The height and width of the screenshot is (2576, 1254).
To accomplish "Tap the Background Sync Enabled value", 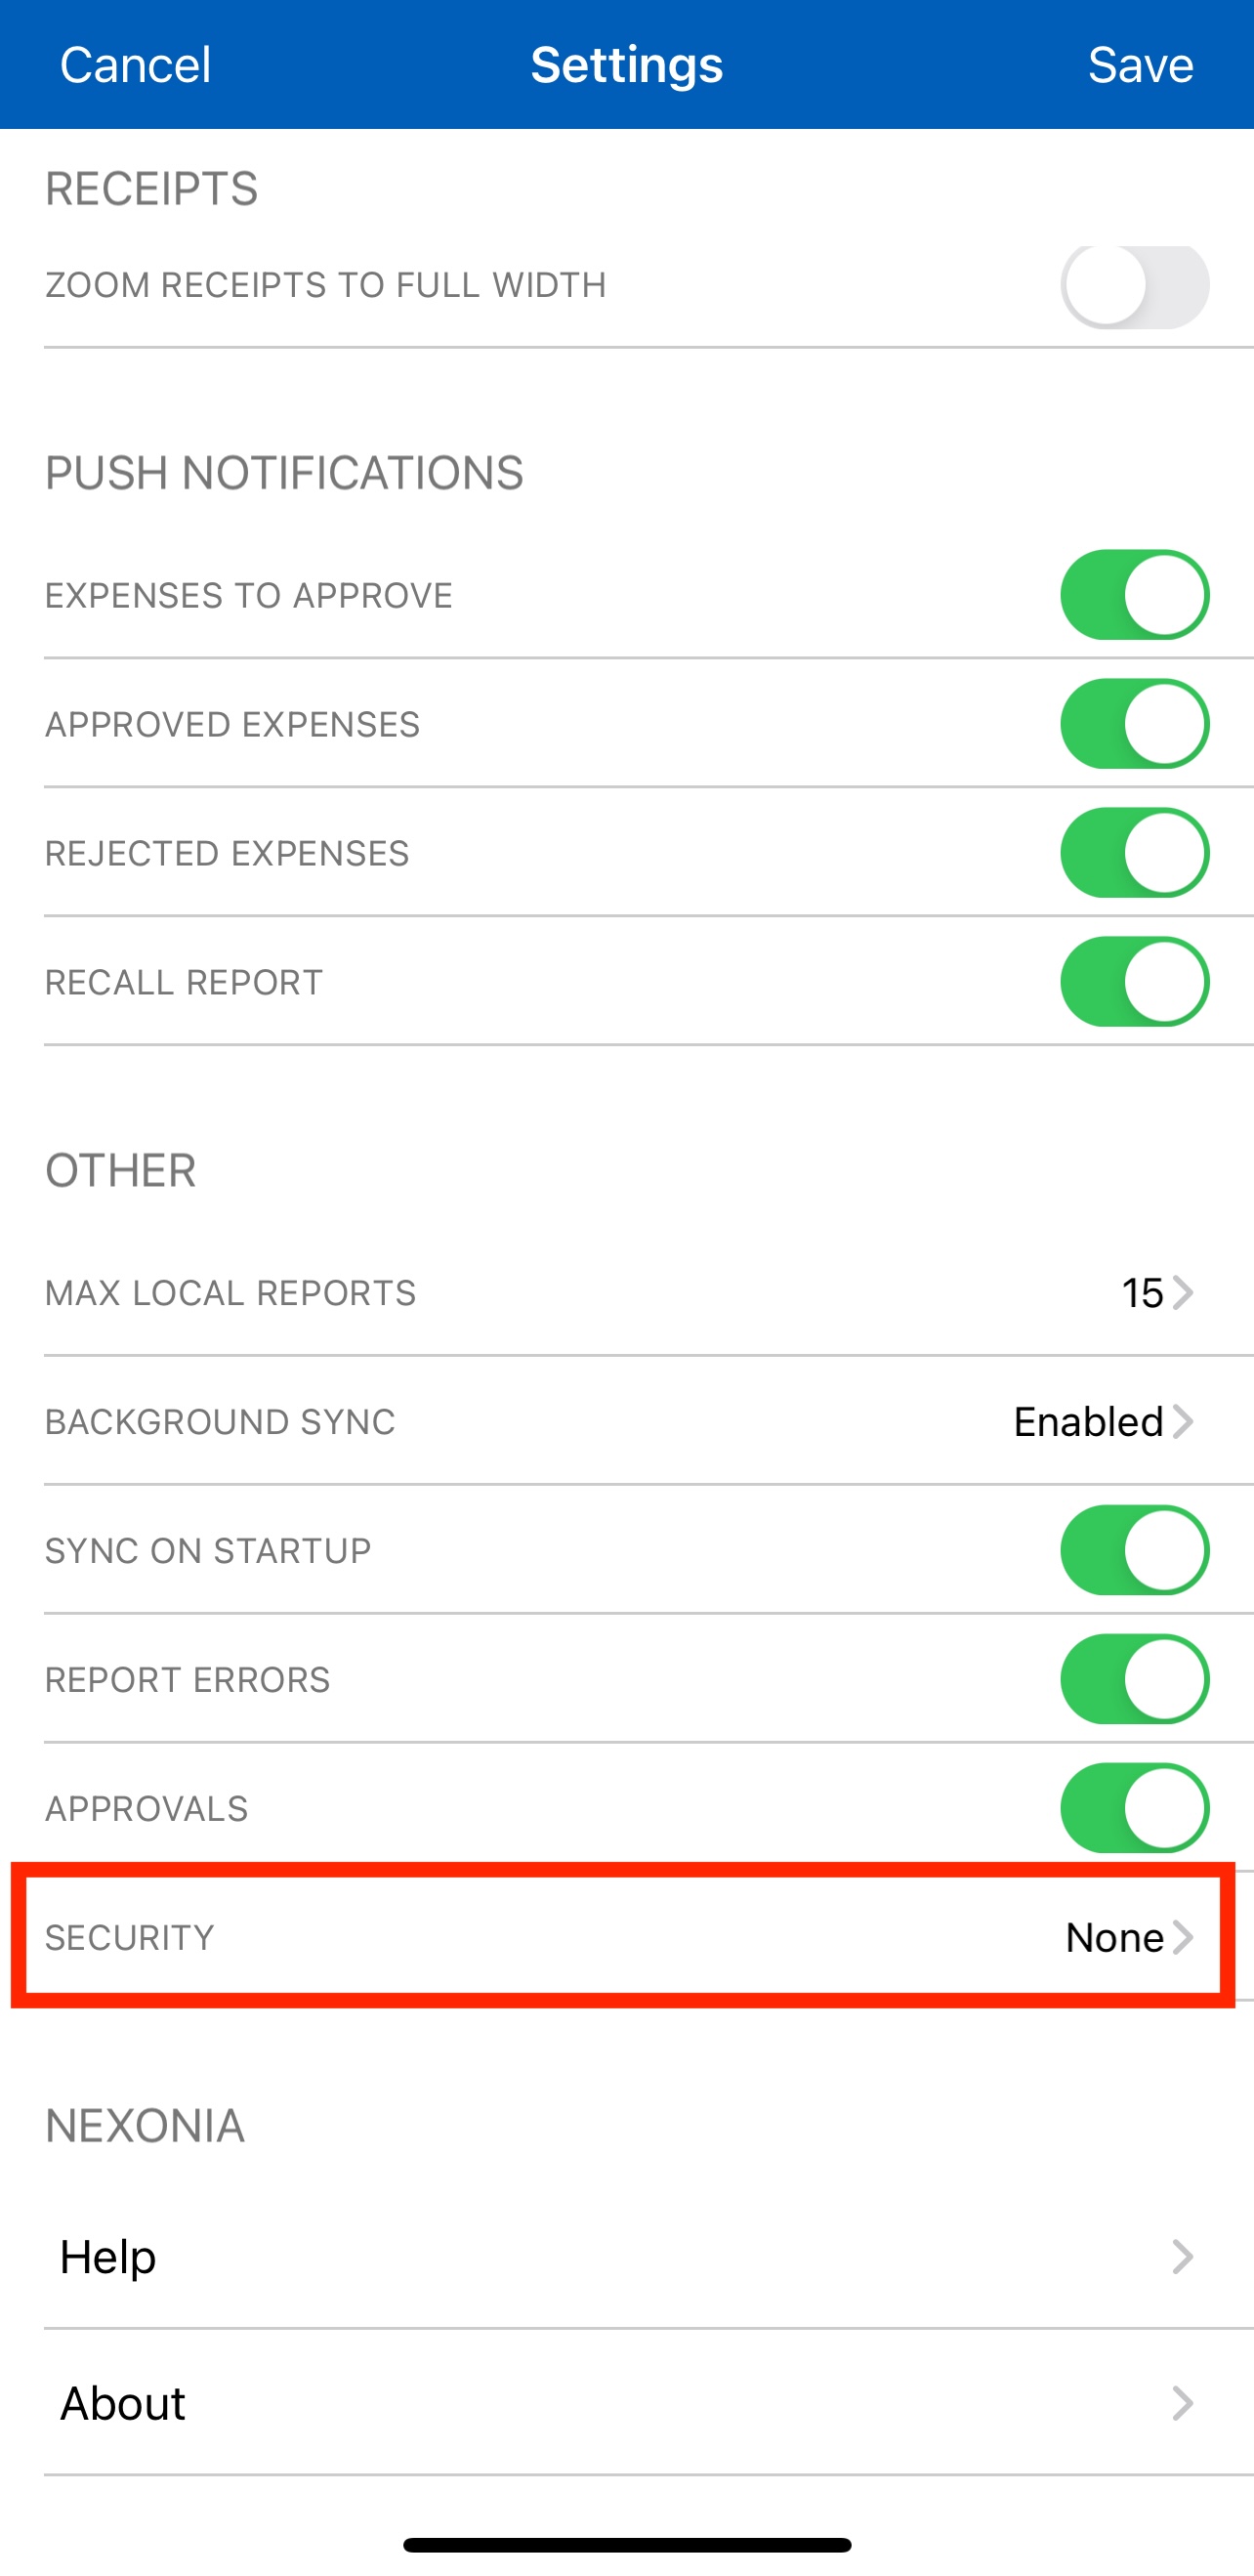I will 1088,1422.
